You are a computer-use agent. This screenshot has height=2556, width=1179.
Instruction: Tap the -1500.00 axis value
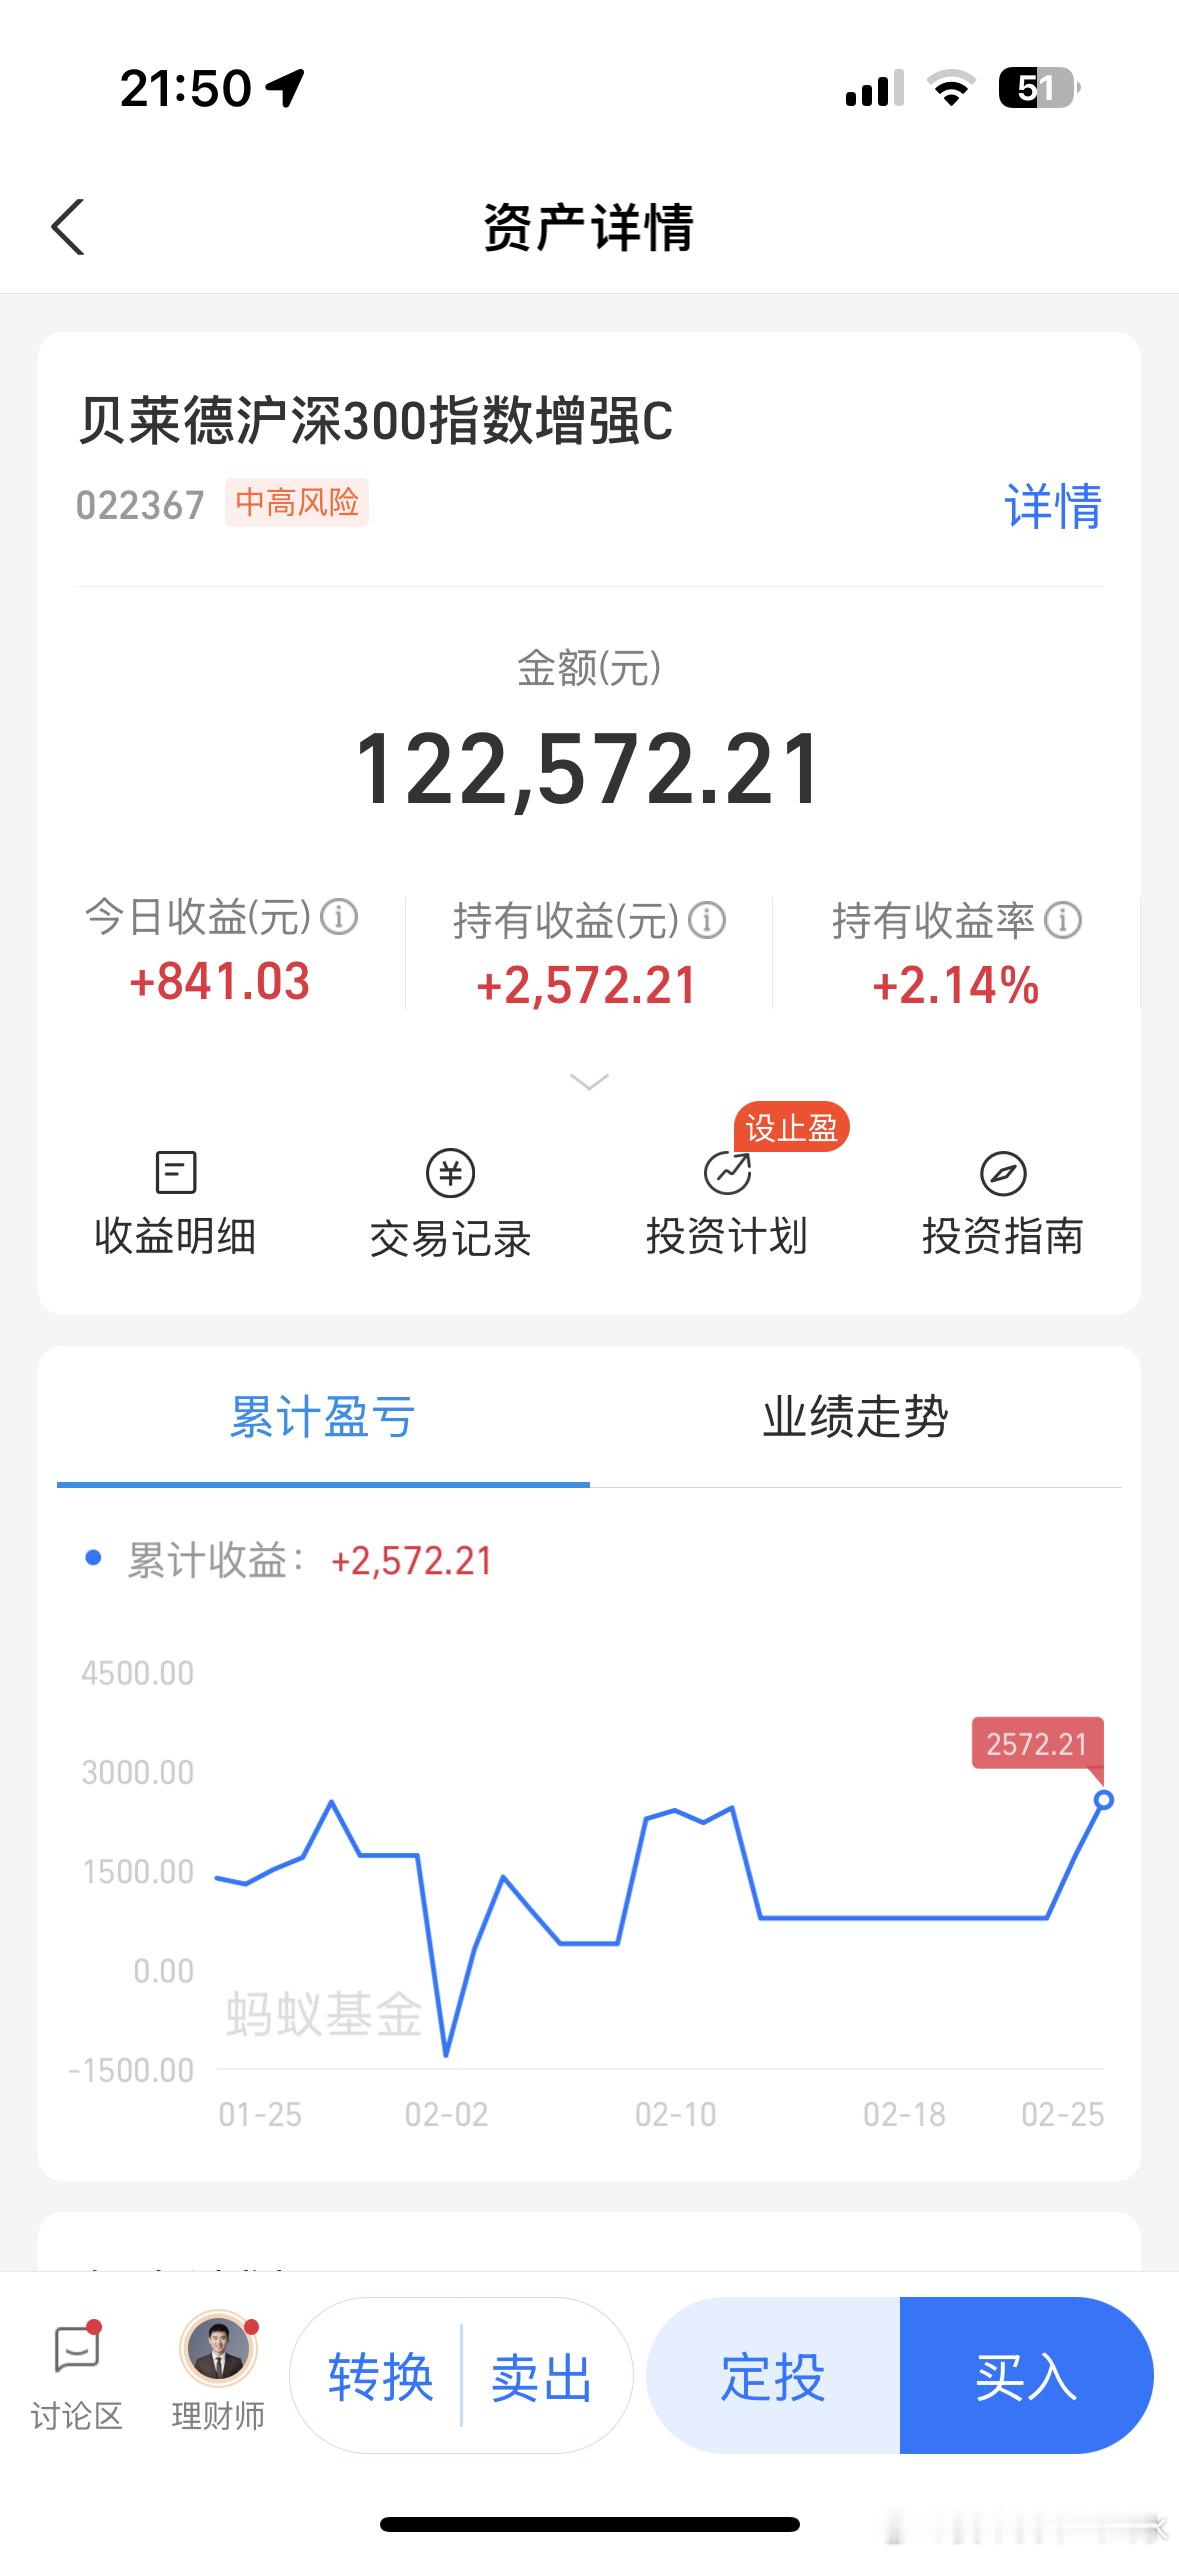click(131, 2070)
